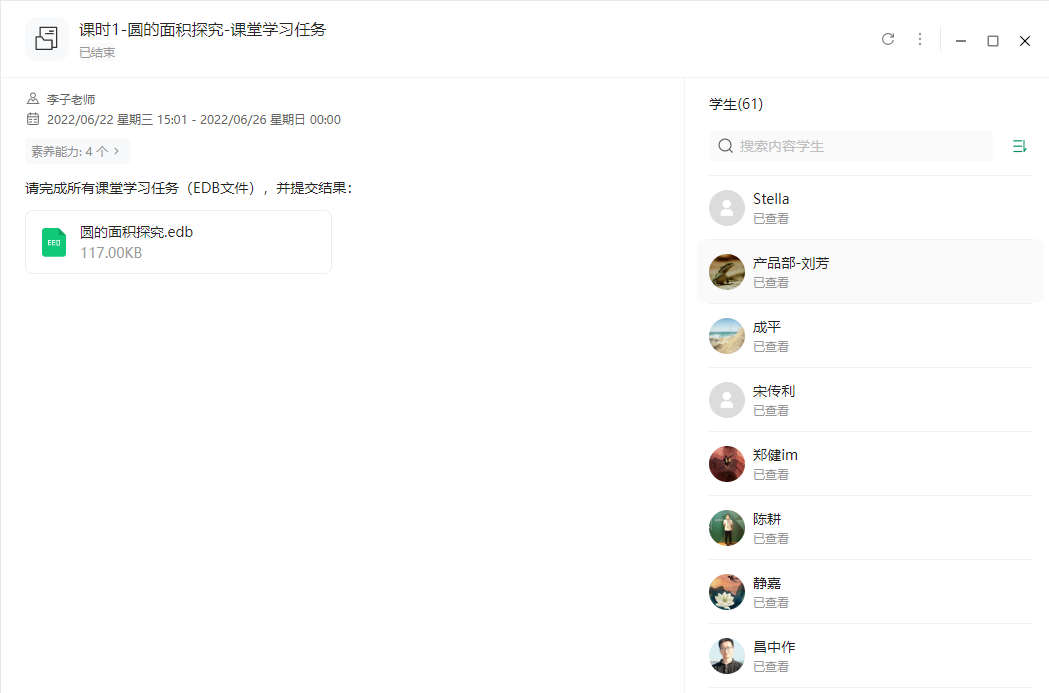The height and width of the screenshot is (693, 1049).
Task: Select student 昌中作
Action: [870, 656]
